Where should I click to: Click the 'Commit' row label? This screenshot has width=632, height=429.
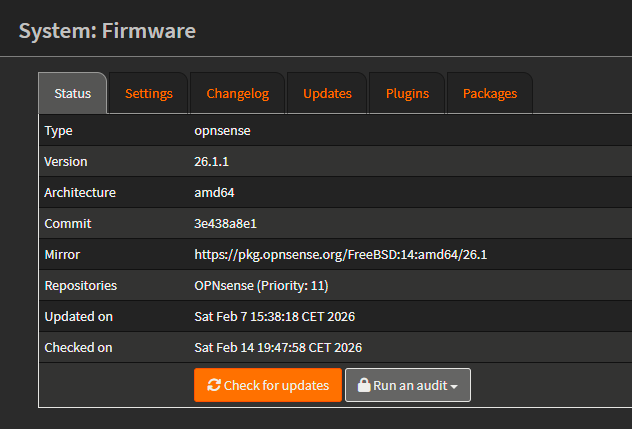click(68, 223)
